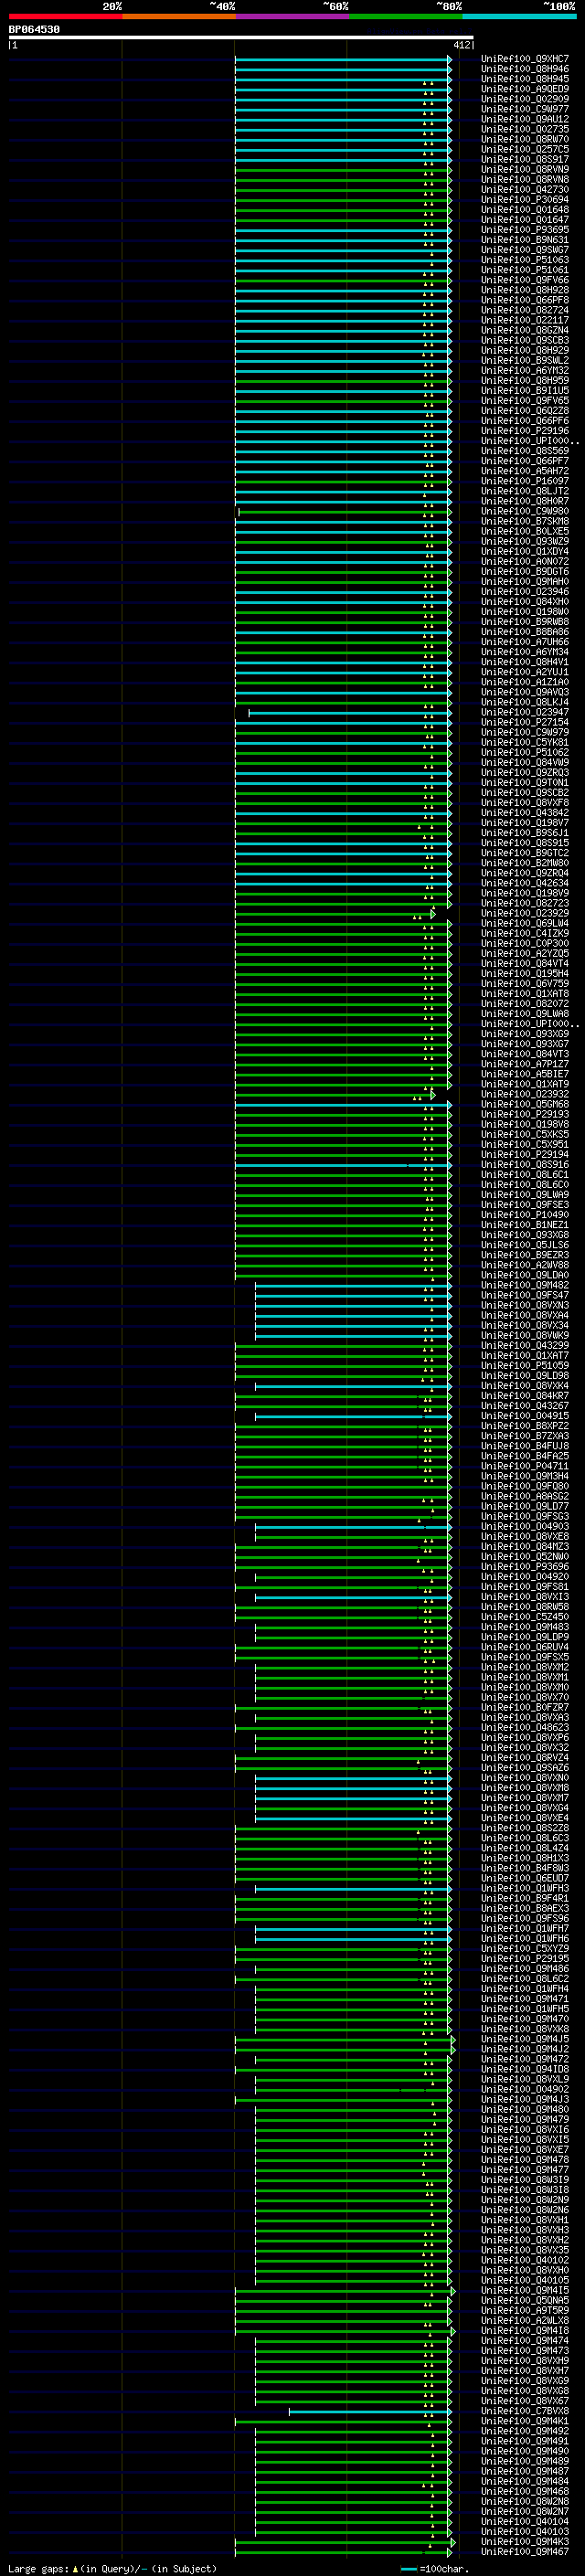This screenshot has width=585, height=2576.
Task: Open hit UniRef100_A9QED9
Action: pos(524,89)
